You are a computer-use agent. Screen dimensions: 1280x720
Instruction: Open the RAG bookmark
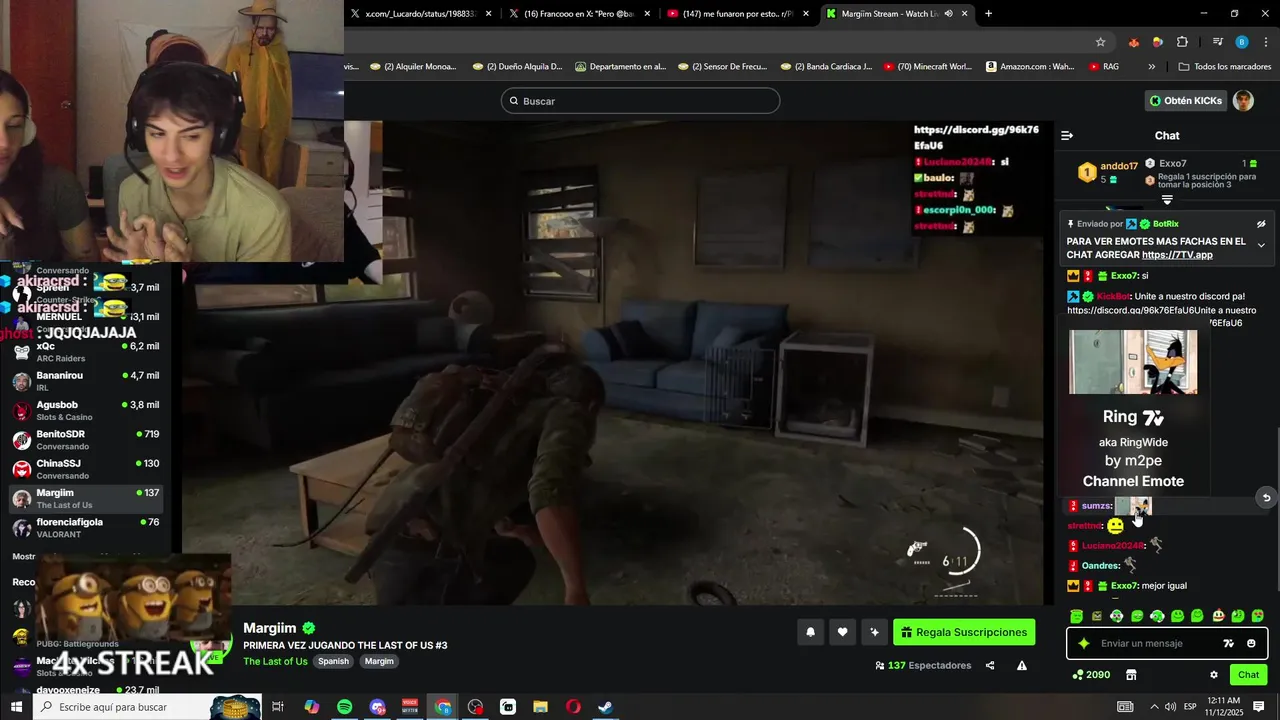coord(1103,67)
